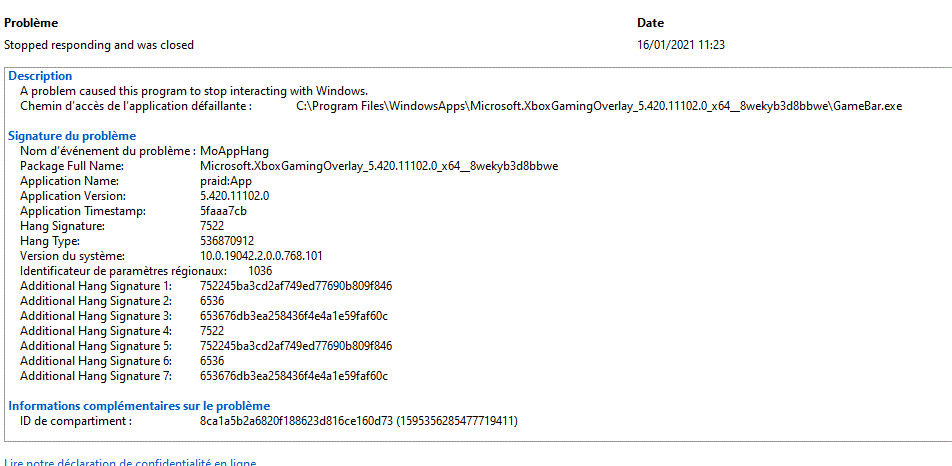Click the Package Full Name value
This screenshot has width=952, height=466.
point(379,166)
